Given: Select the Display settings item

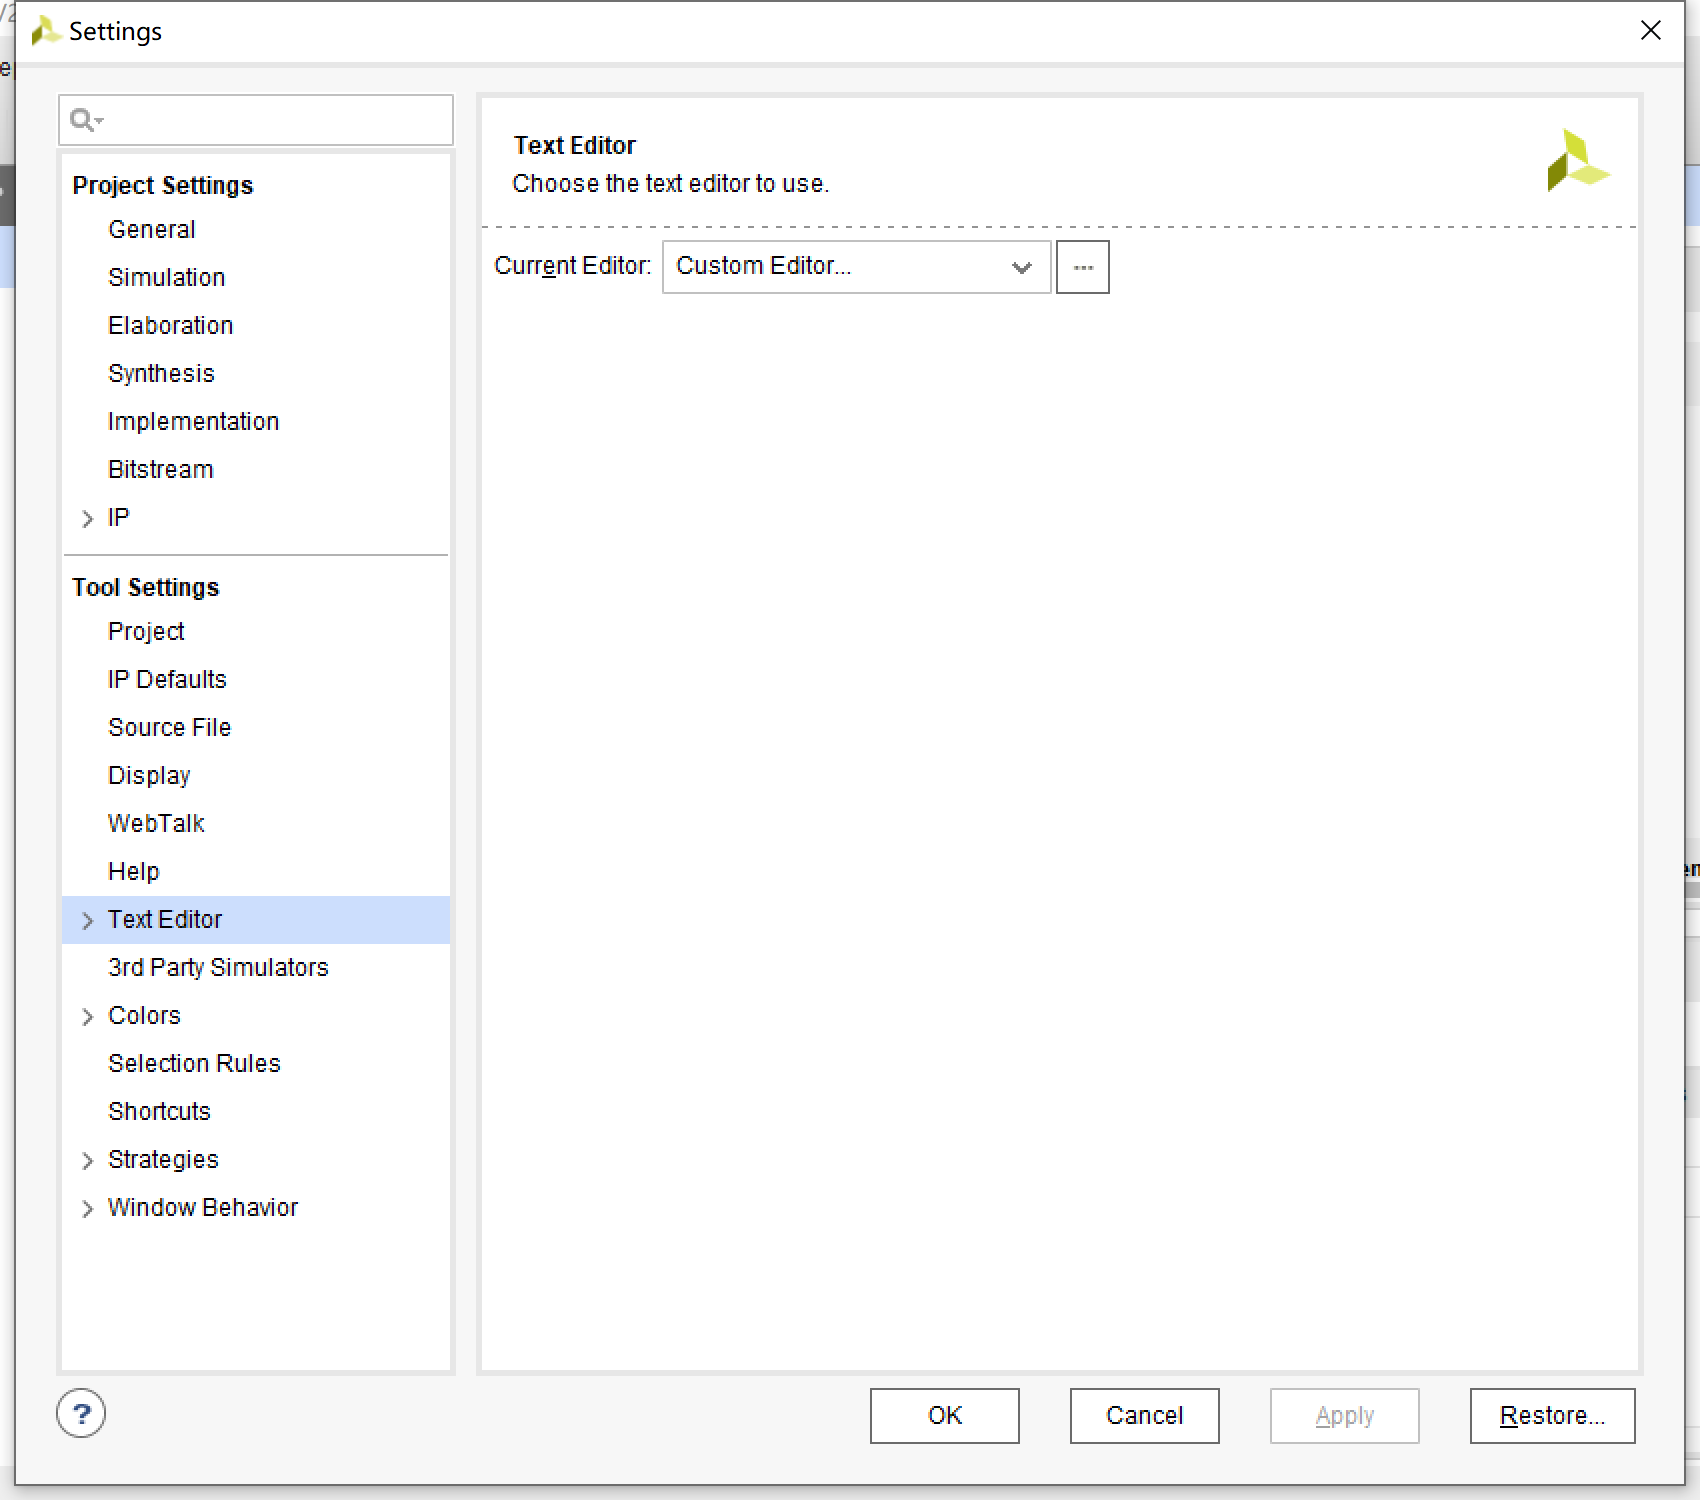Looking at the screenshot, I should (x=150, y=775).
